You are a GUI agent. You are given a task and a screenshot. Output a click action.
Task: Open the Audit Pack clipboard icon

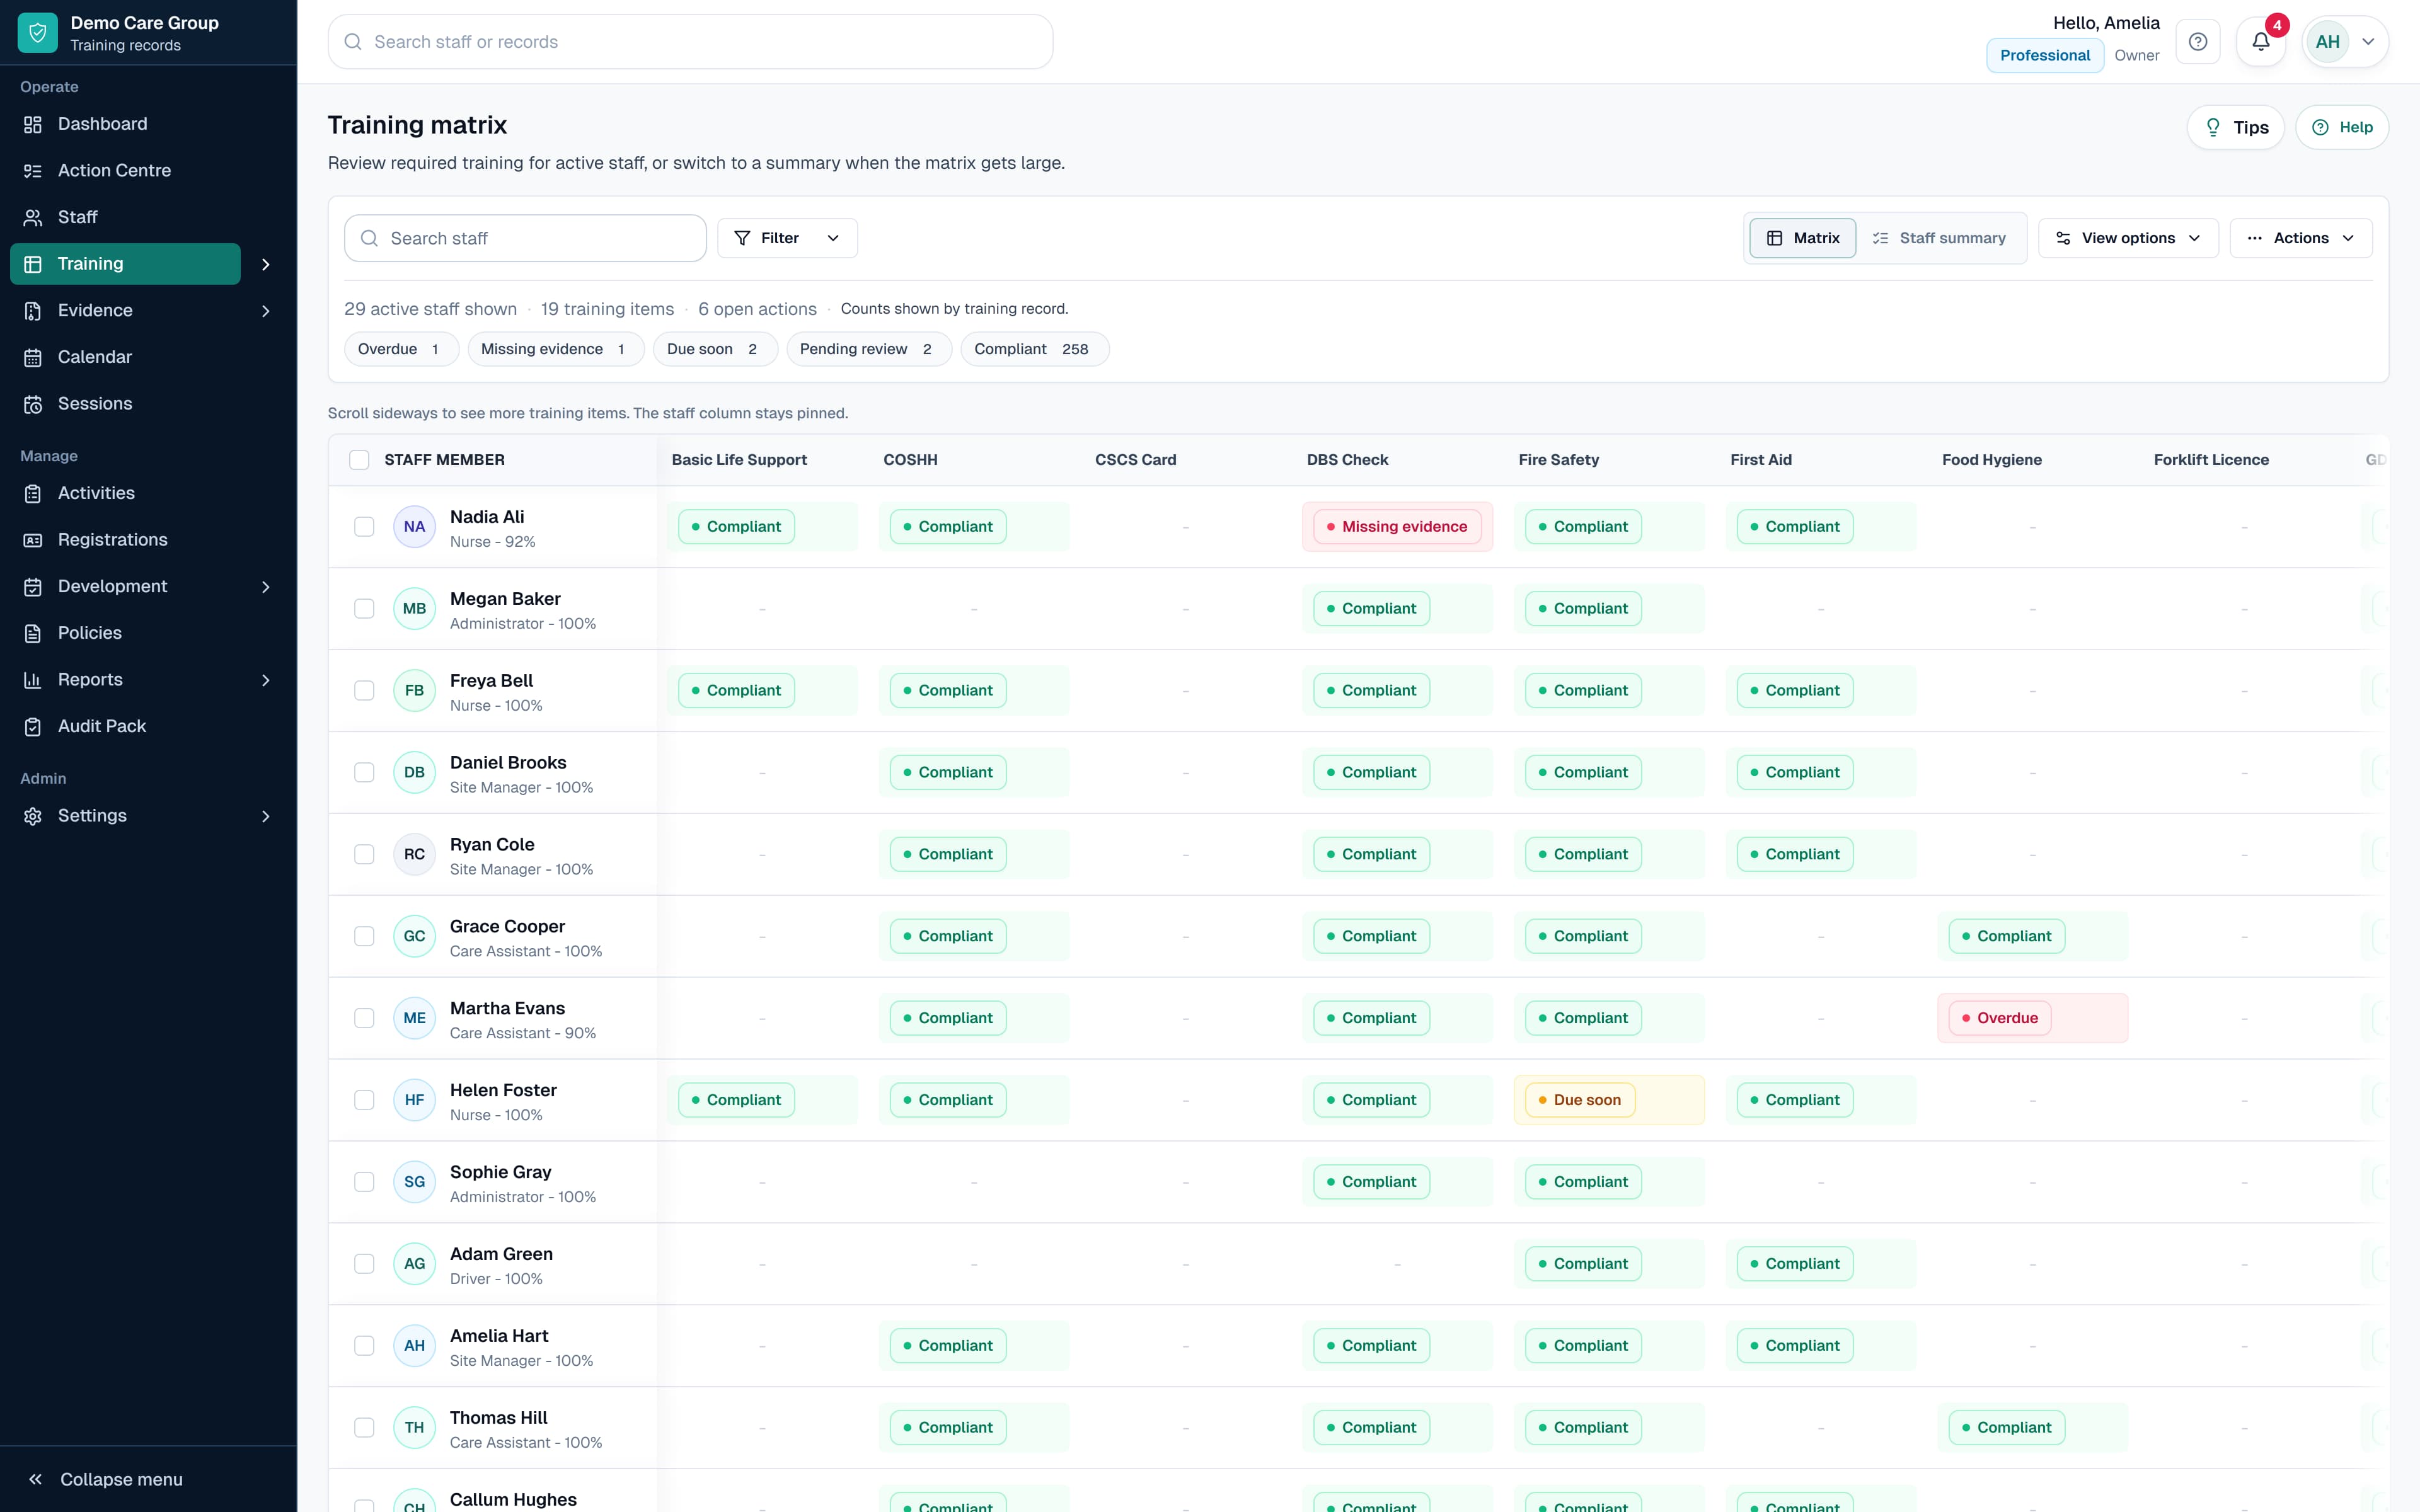click(x=33, y=727)
